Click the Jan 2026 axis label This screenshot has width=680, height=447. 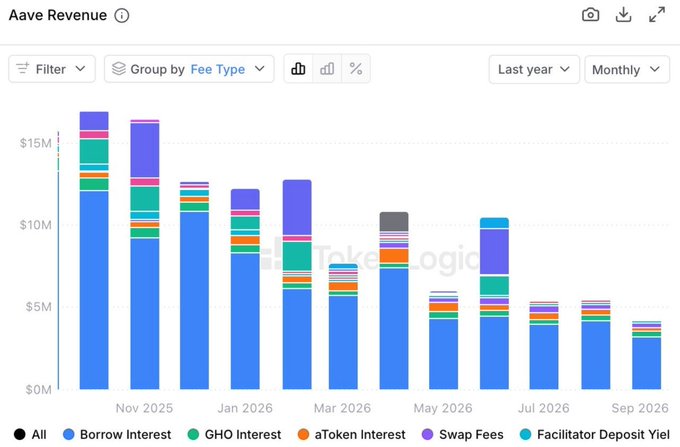coord(245,408)
